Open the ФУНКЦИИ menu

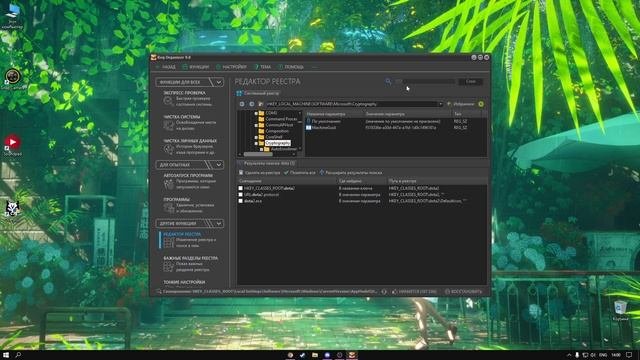click(x=196, y=67)
